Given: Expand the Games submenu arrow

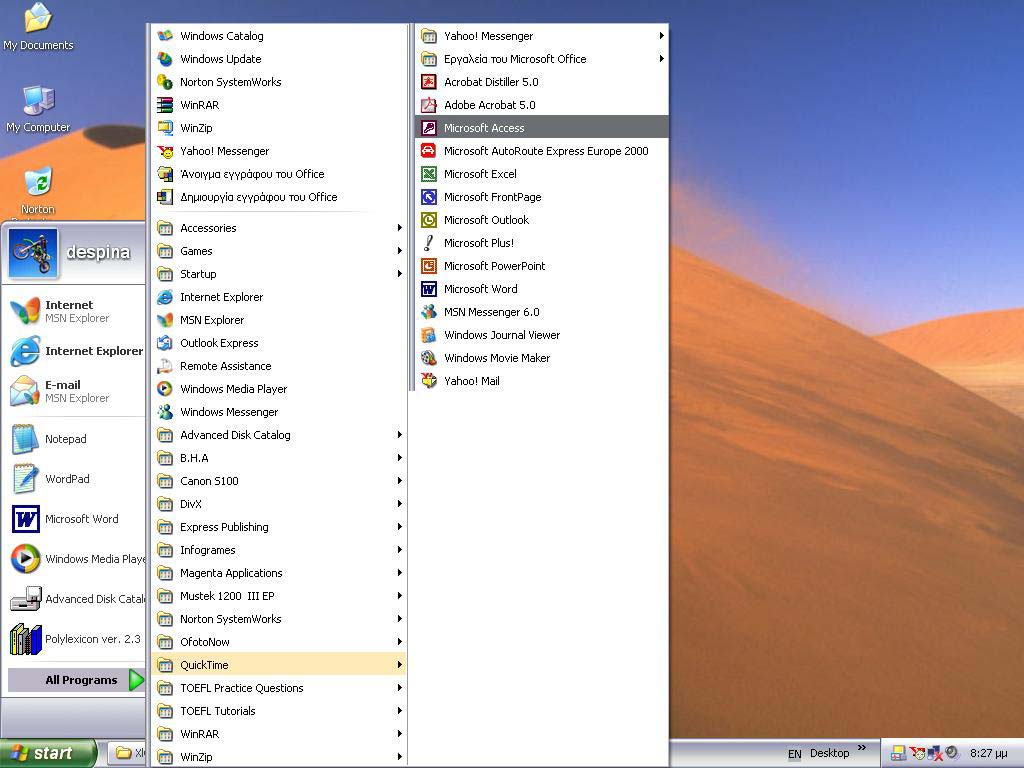Looking at the screenshot, I should (x=400, y=251).
